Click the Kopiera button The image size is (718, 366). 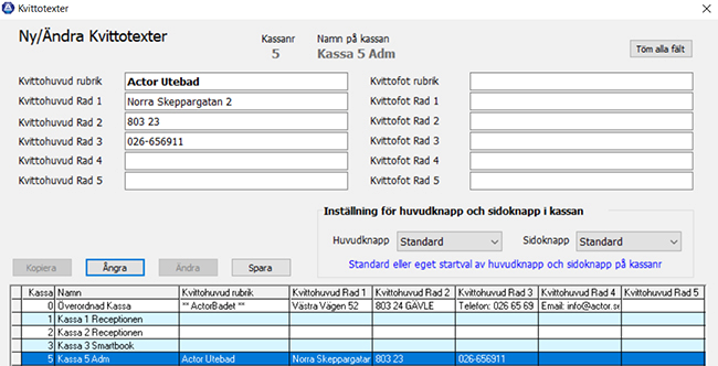(42, 268)
